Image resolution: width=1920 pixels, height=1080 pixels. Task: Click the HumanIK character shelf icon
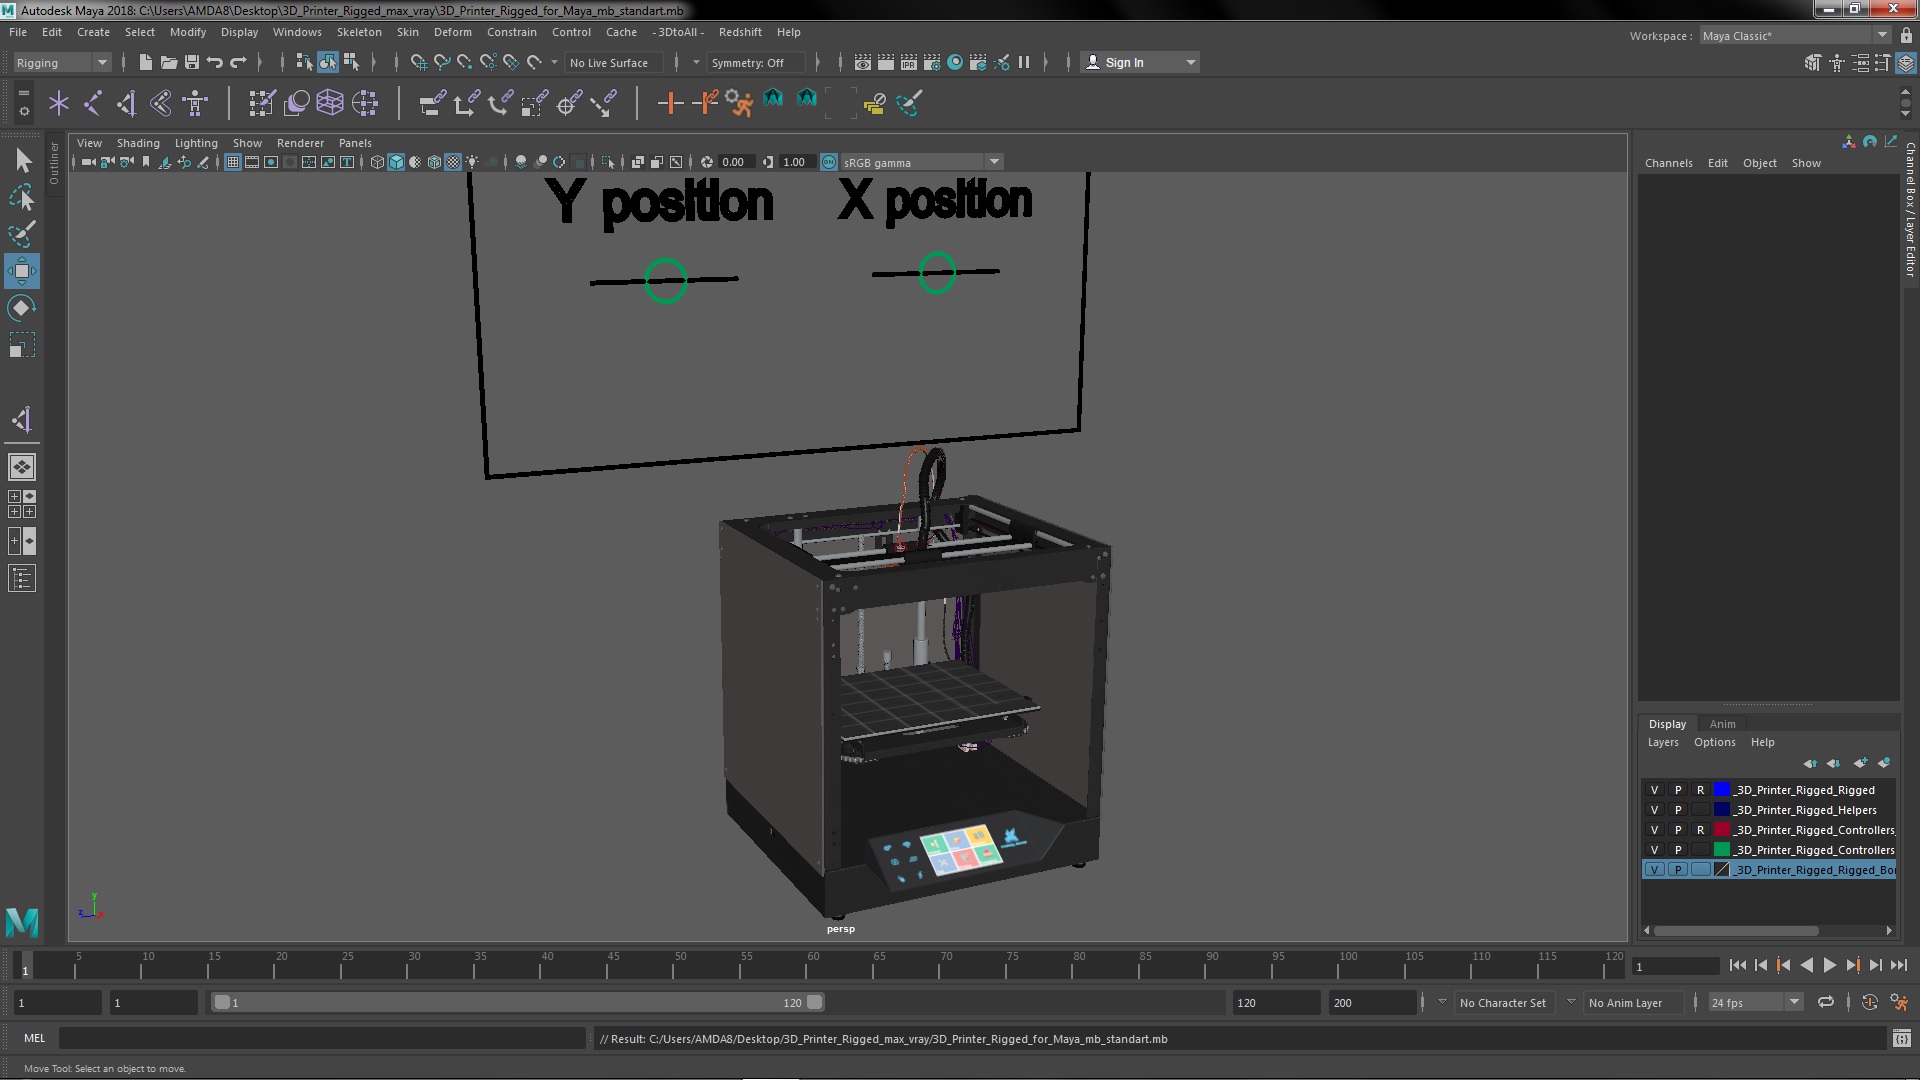[x=195, y=103]
